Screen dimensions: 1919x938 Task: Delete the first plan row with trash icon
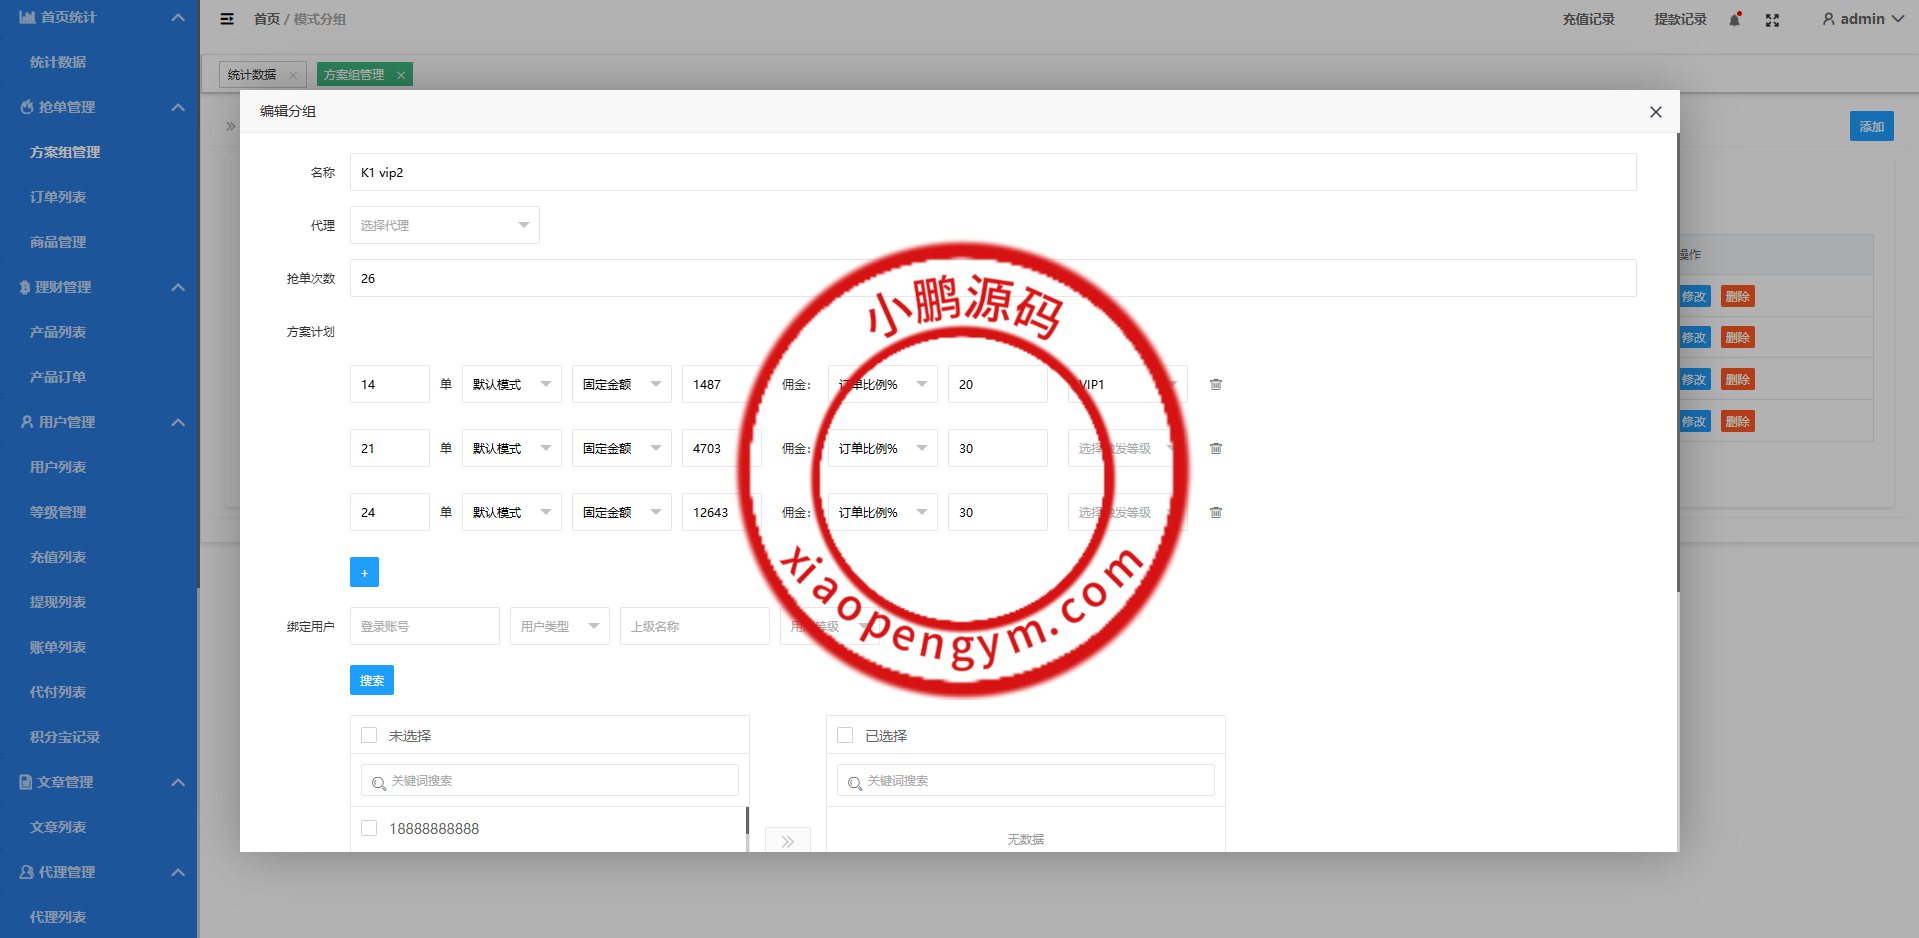click(x=1216, y=384)
